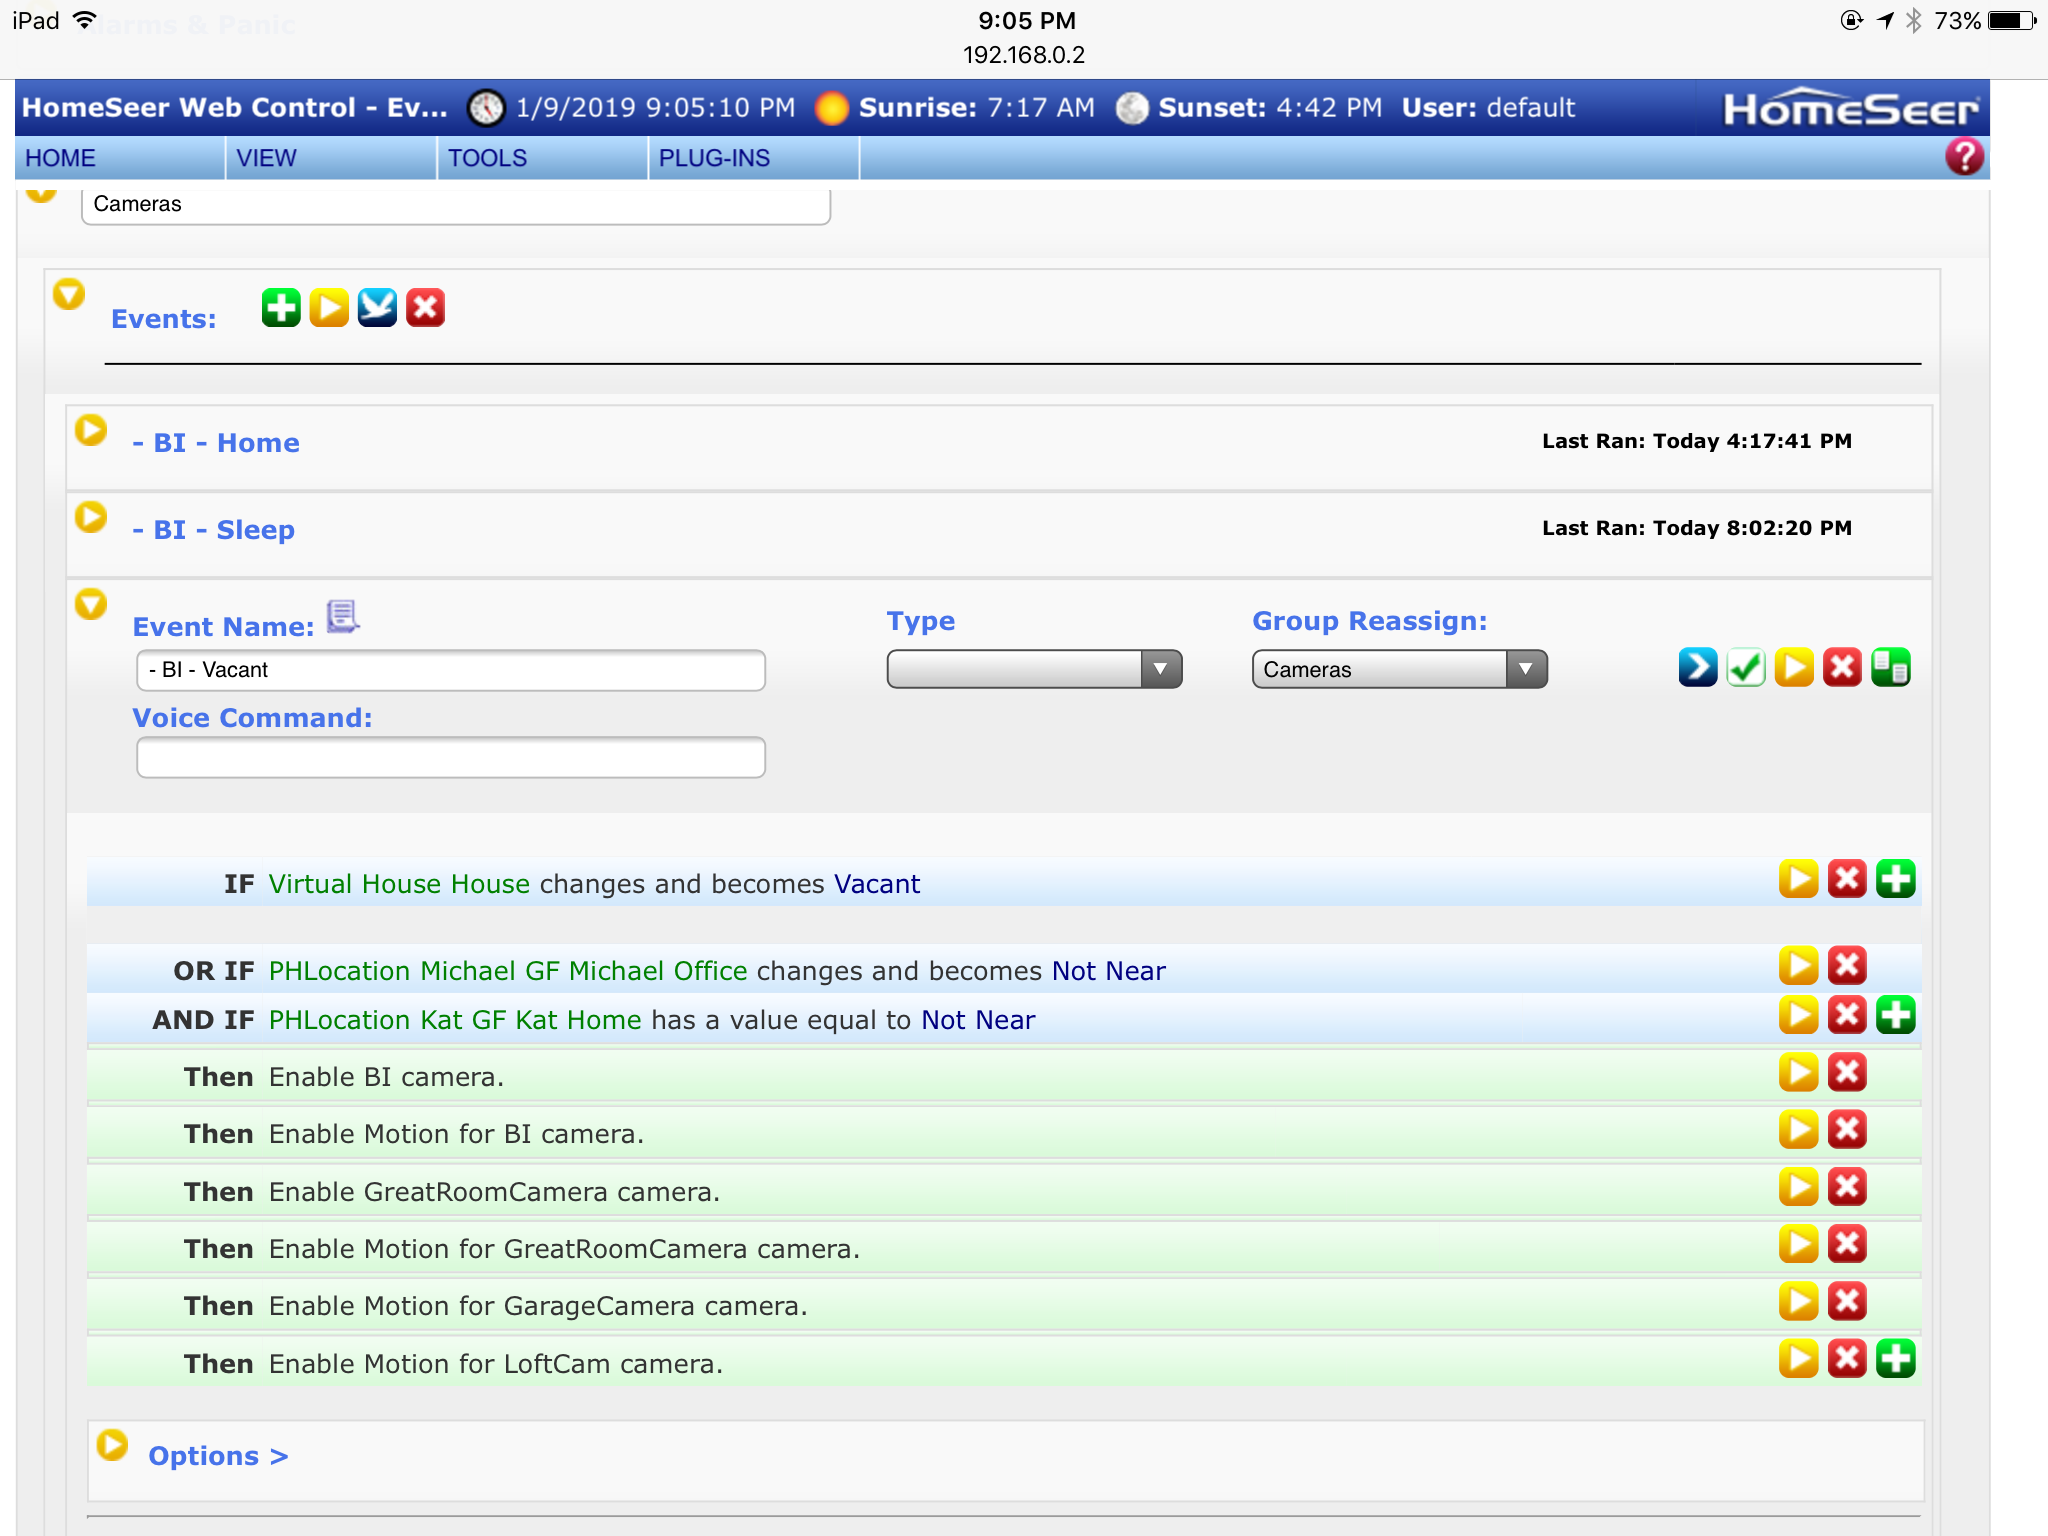The height and width of the screenshot is (1536, 2048).
Task: Open the BI - Sleep event link
Action: (214, 530)
